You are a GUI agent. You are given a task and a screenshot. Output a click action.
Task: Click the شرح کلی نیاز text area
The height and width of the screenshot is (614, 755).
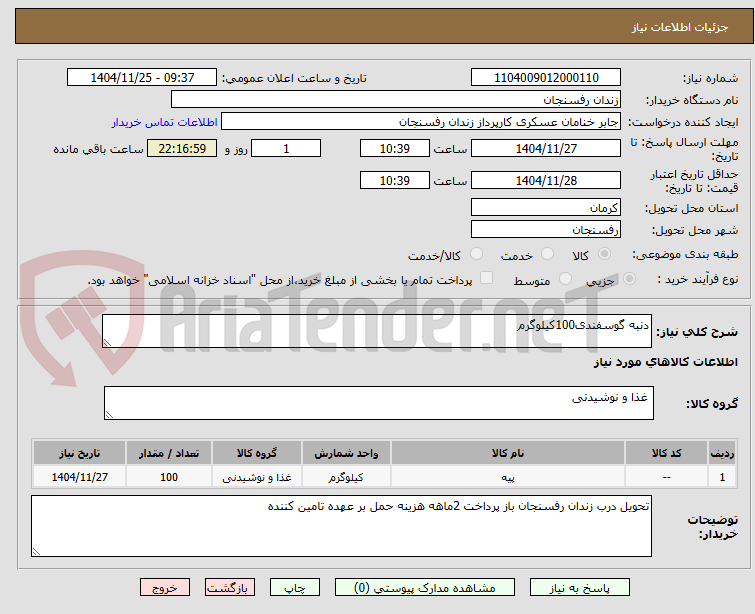(377, 331)
